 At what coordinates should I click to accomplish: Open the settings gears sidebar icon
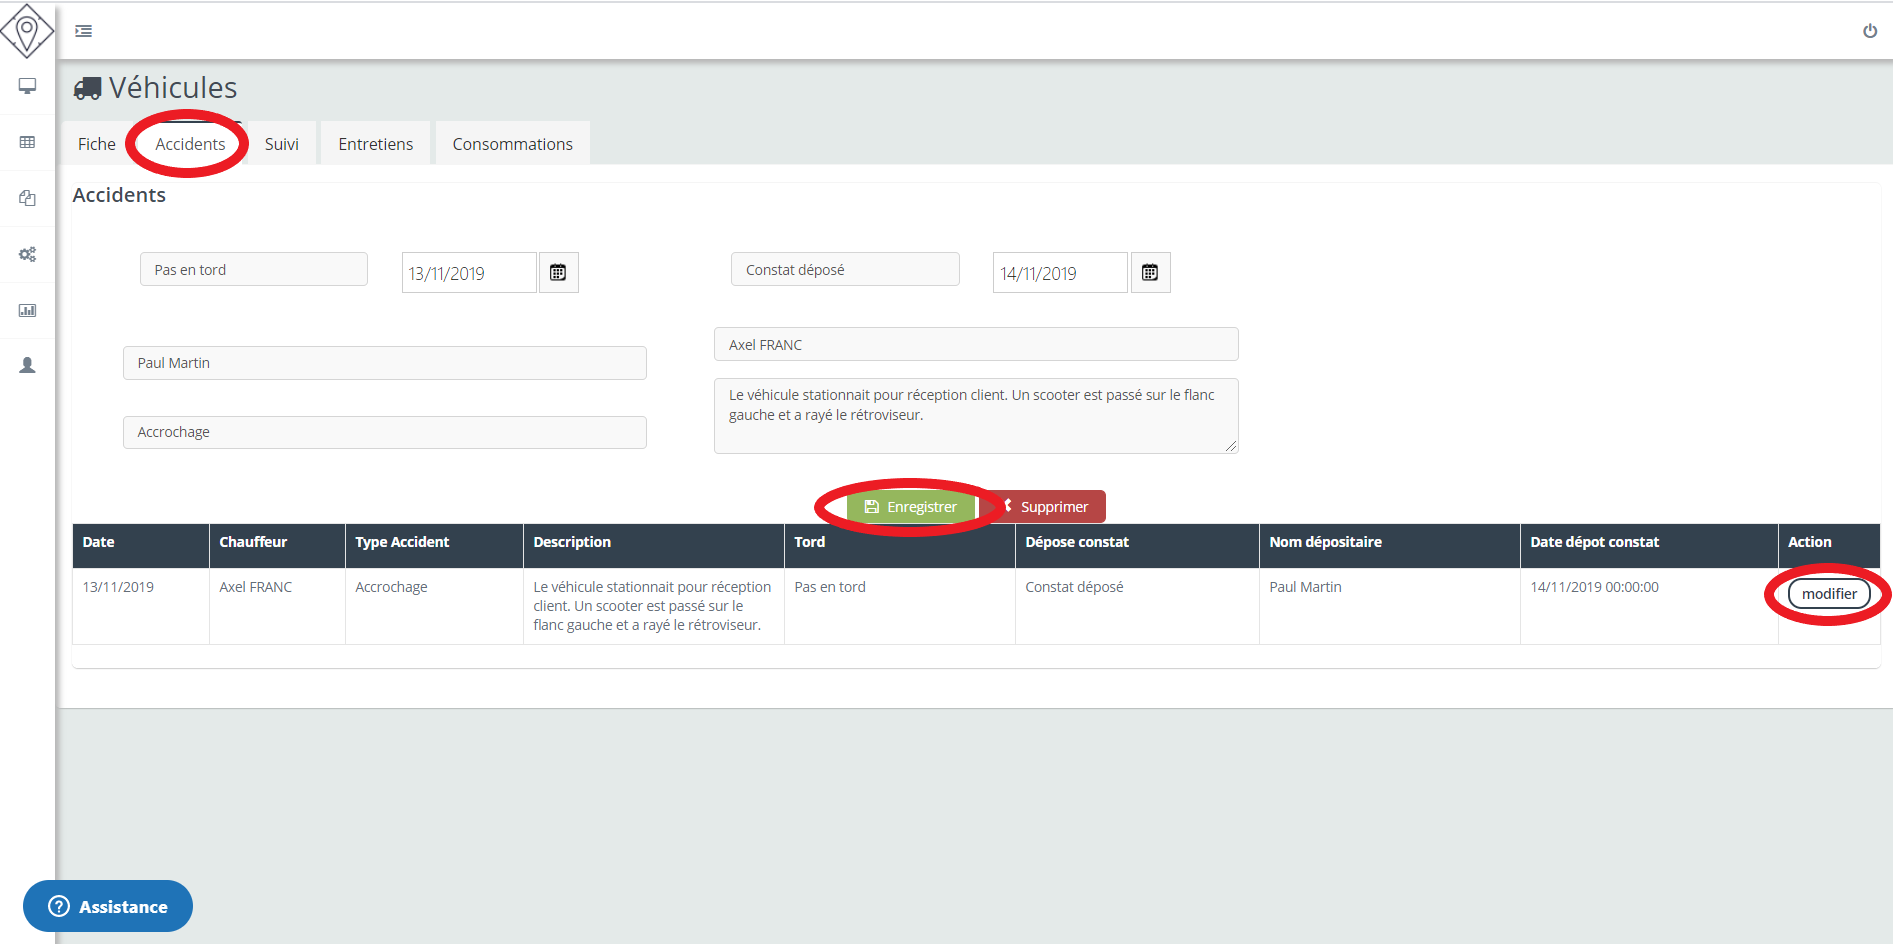coord(27,254)
